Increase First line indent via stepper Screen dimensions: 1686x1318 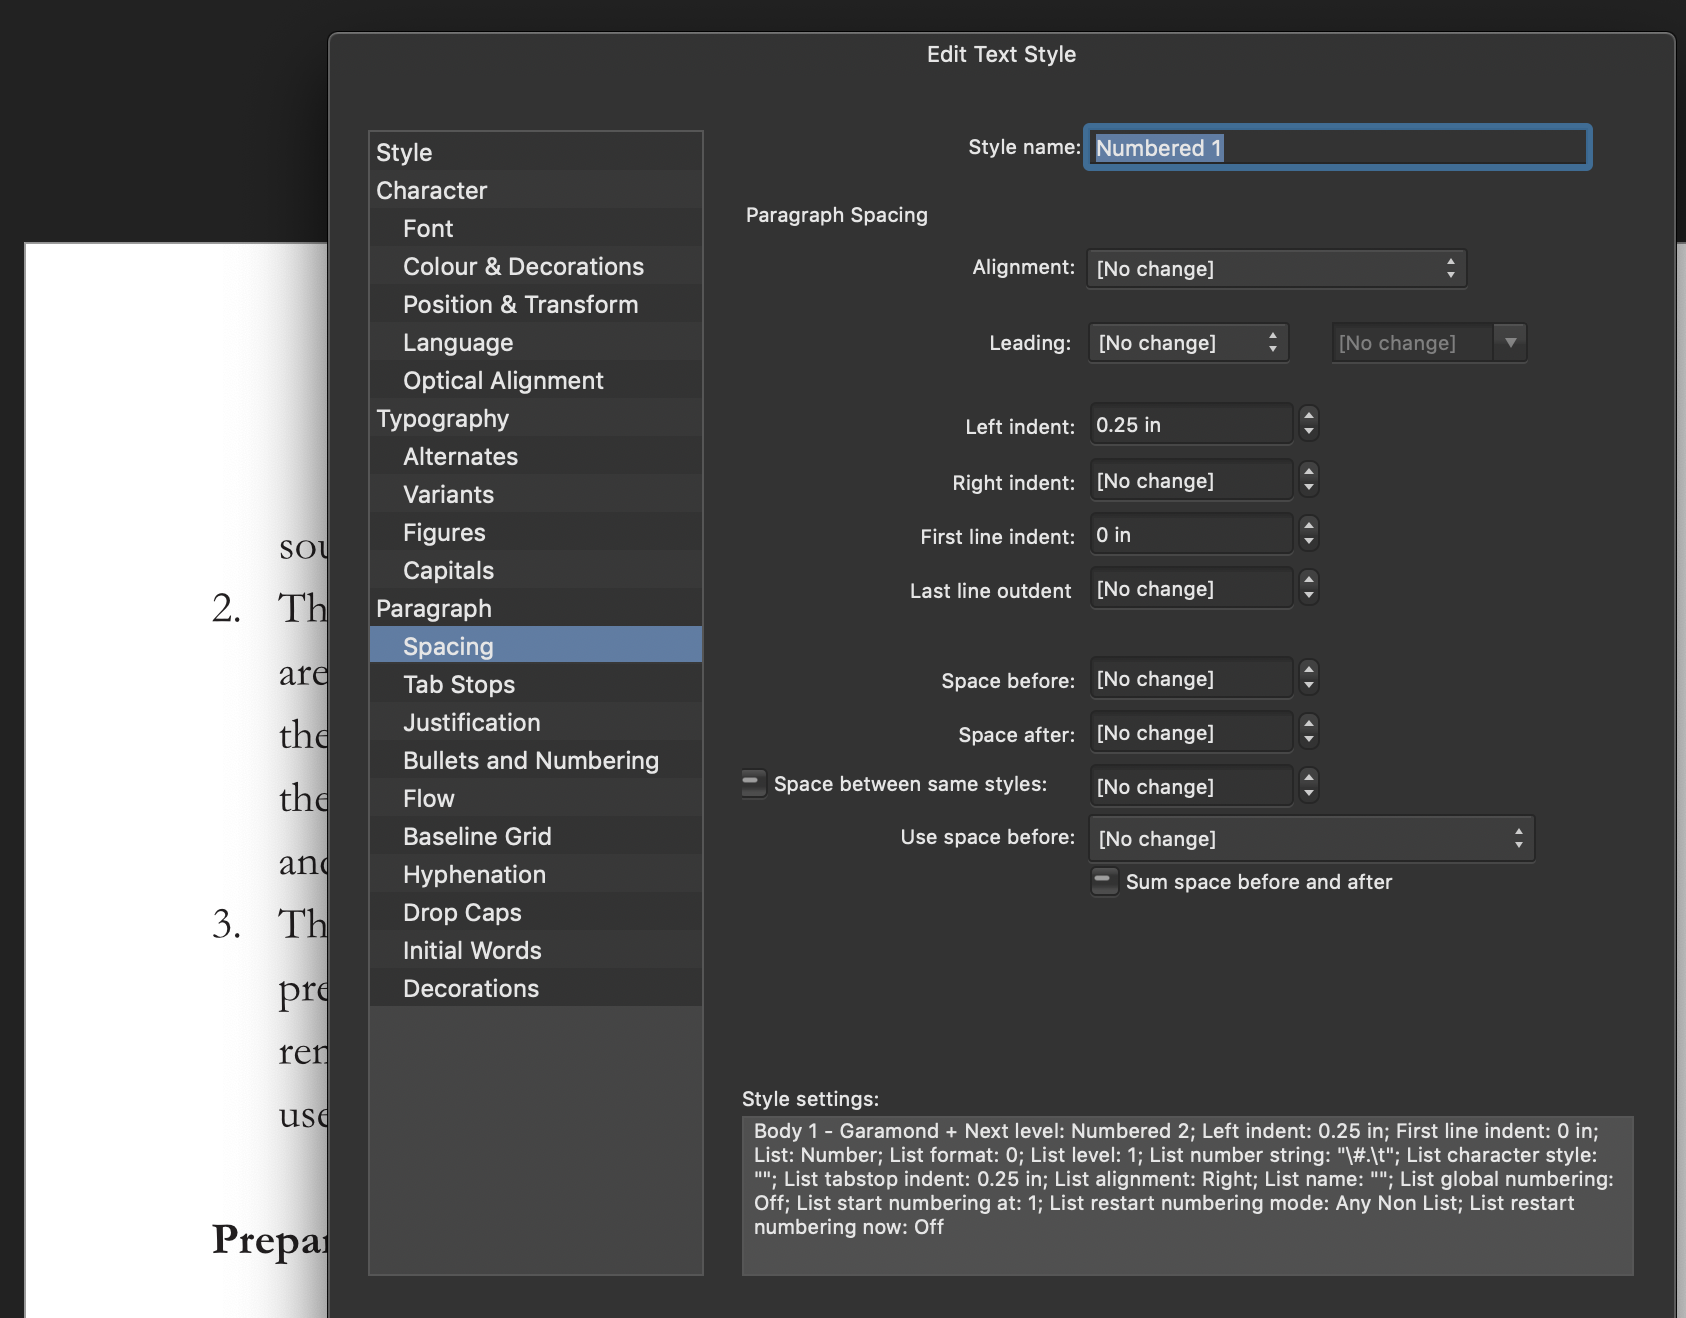[x=1308, y=528]
